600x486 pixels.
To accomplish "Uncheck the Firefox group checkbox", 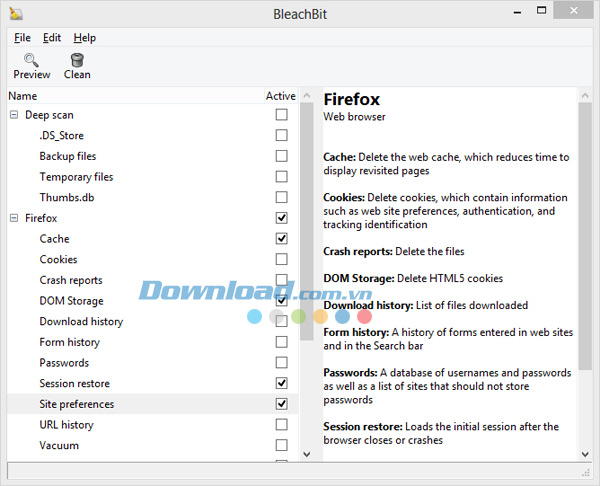I will [x=282, y=218].
